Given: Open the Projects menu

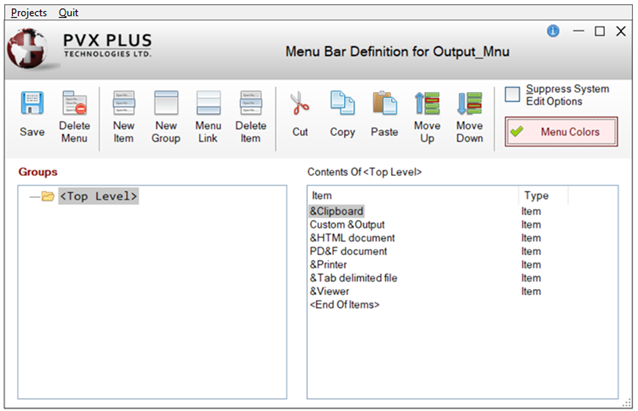Looking at the screenshot, I should pyautogui.click(x=28, y=13).
